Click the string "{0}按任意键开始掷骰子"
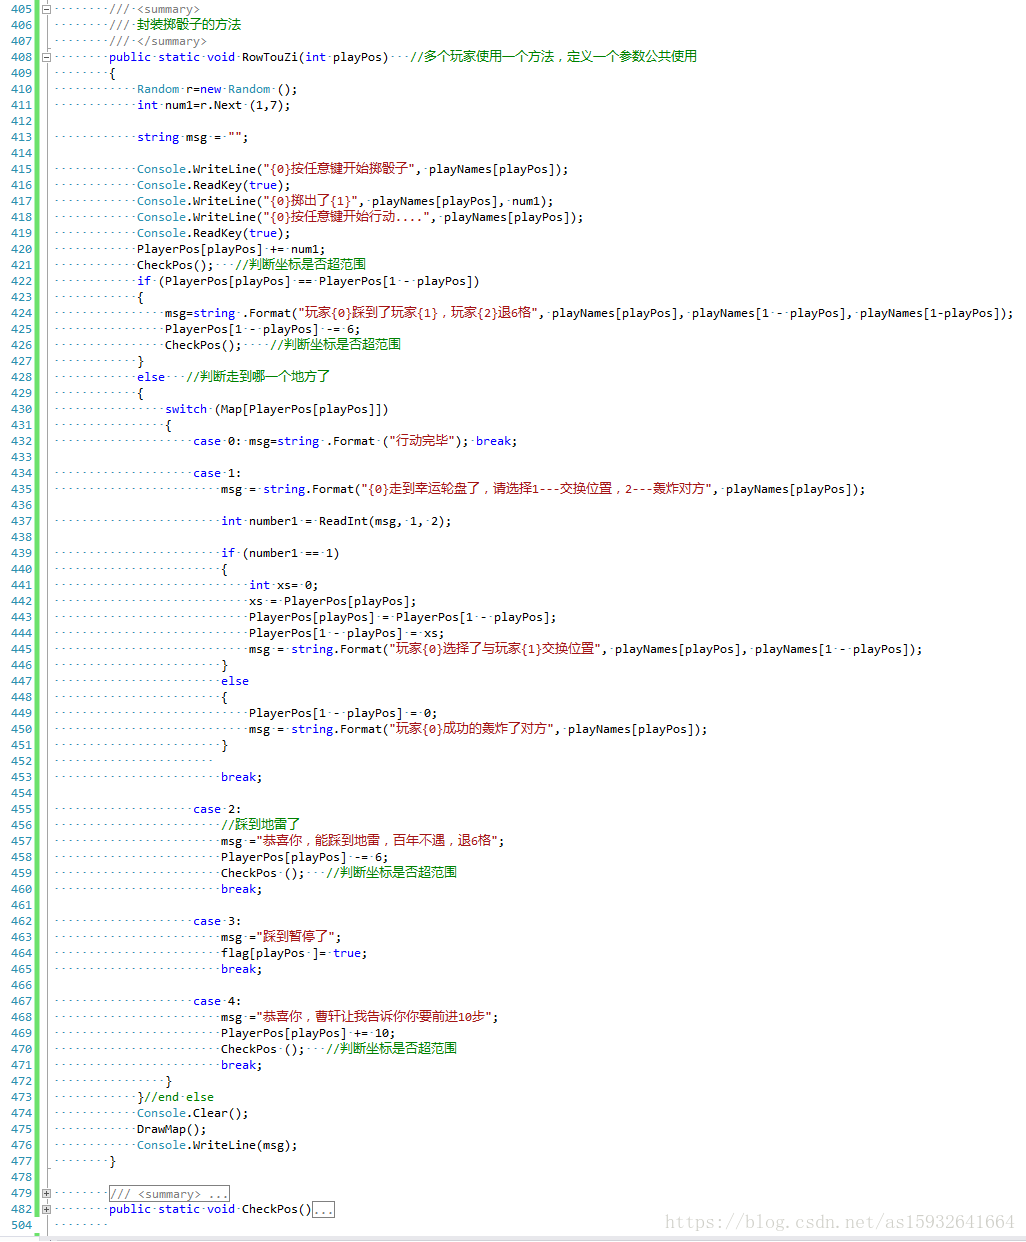 [339, 169]
